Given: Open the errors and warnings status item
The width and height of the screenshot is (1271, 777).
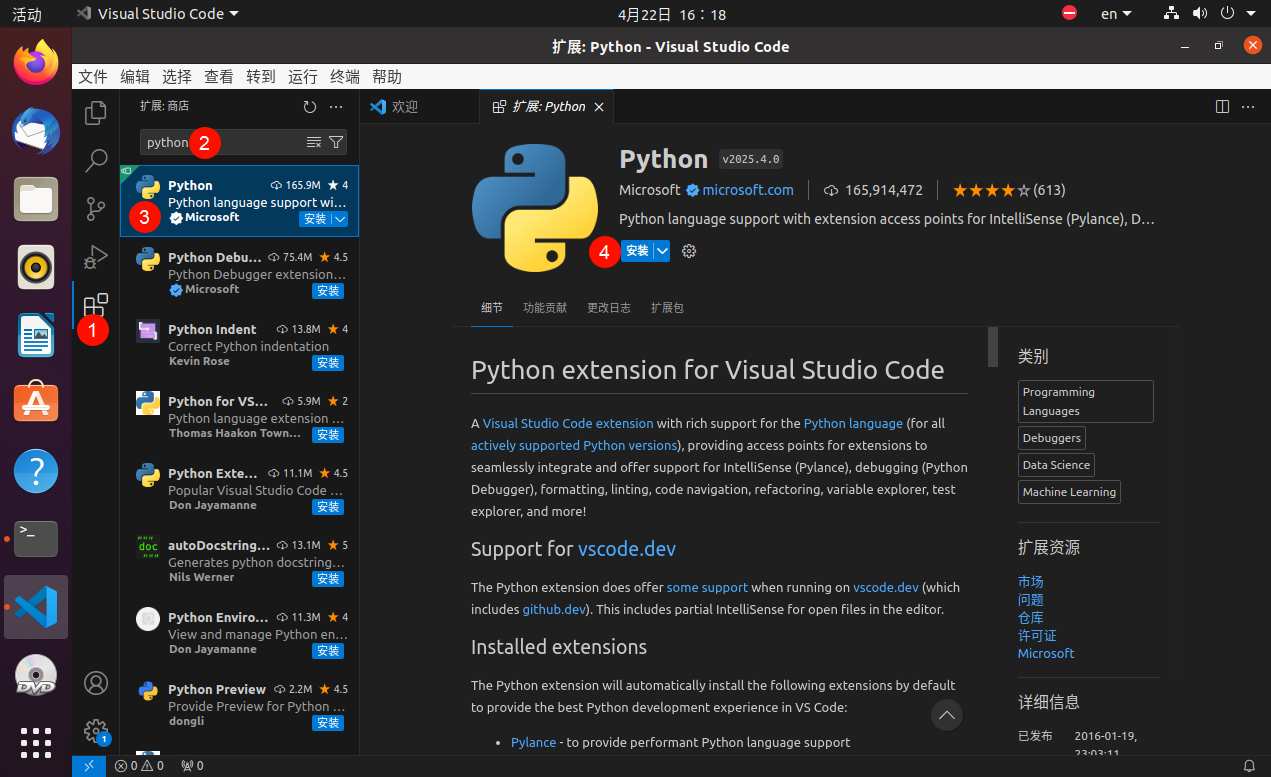Looking at the screenshot, I should pyautogui.click(x=139, y=766).
